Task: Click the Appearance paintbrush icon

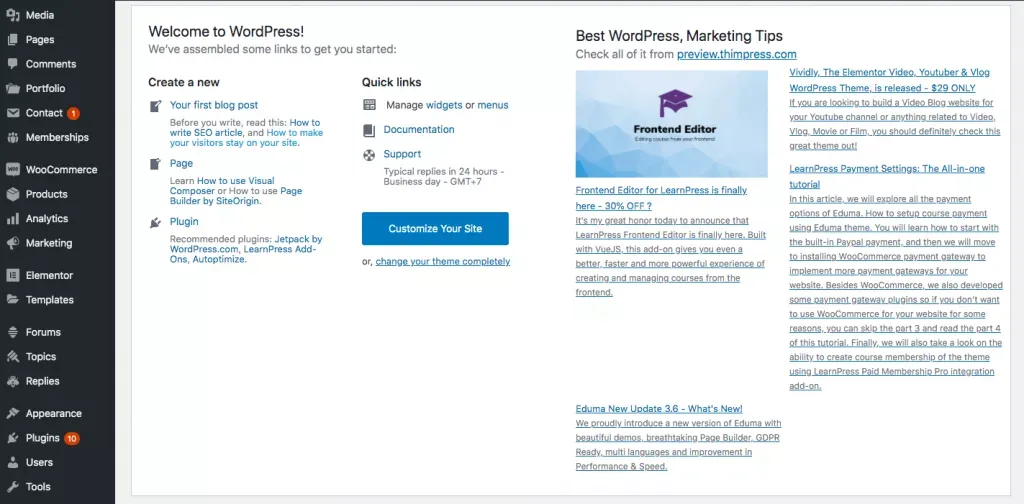Action: (12, 413)
